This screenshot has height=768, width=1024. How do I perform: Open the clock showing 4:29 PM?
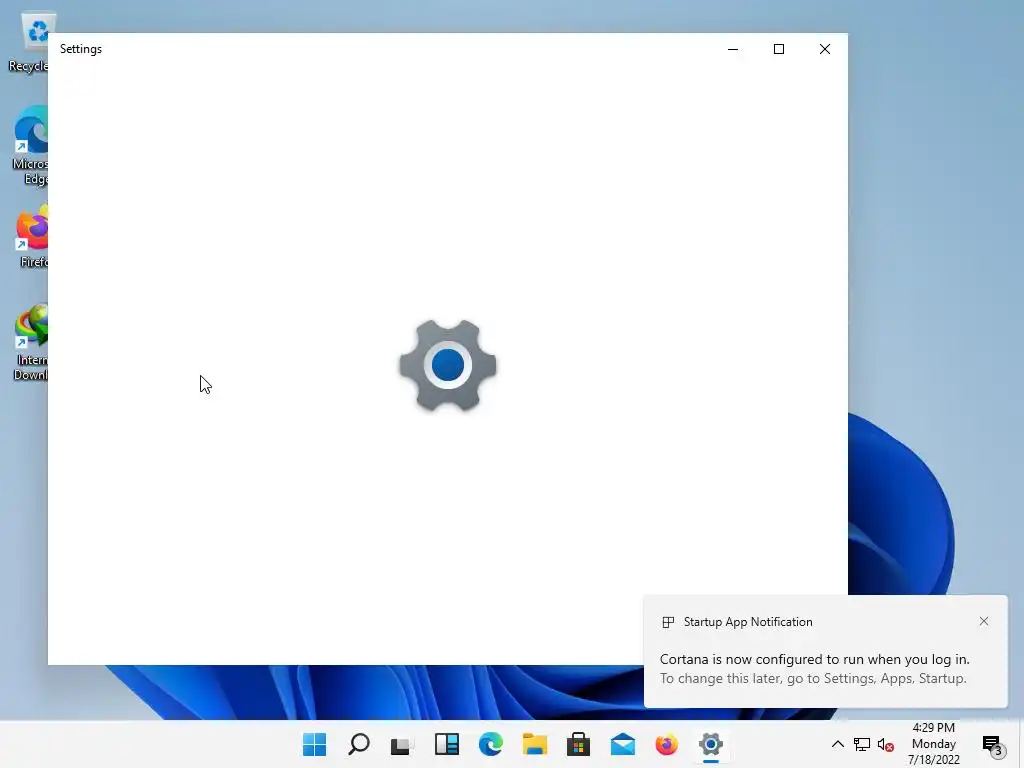(933, 743)
